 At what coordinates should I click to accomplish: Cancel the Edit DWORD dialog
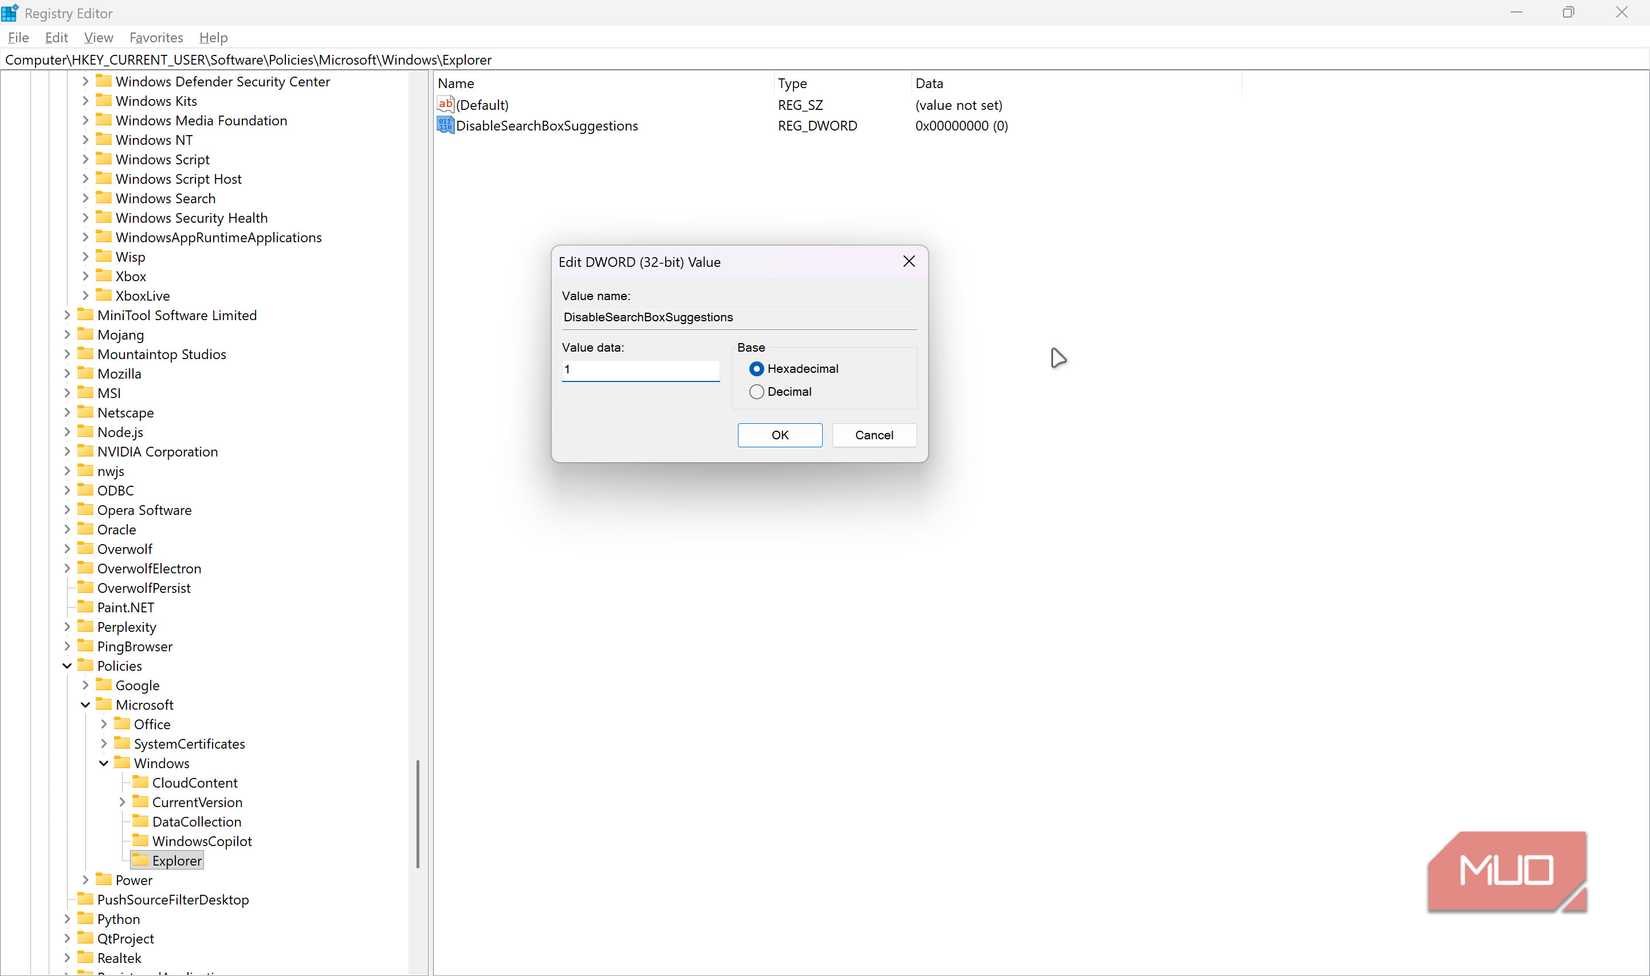coord(874,435)
